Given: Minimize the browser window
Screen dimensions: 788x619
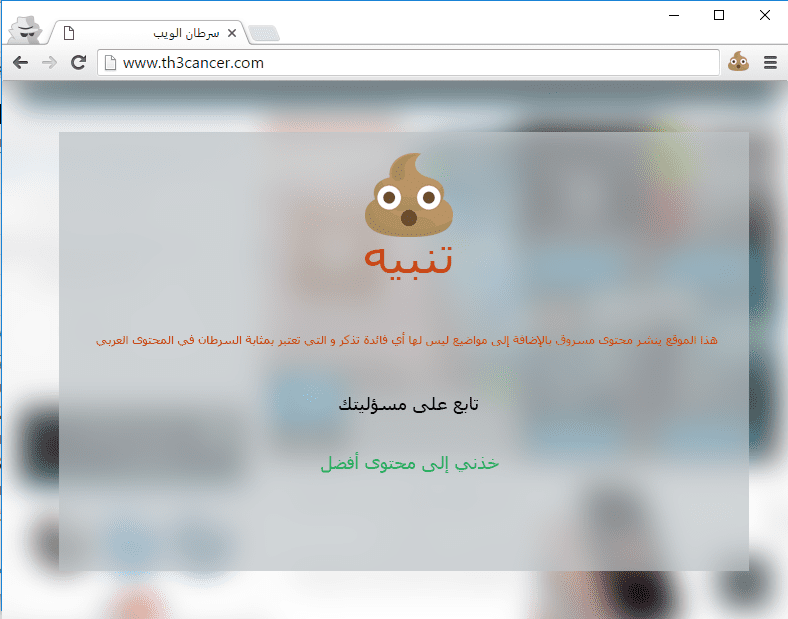Looking at the screenshot, I should click(x=674, y=16).
